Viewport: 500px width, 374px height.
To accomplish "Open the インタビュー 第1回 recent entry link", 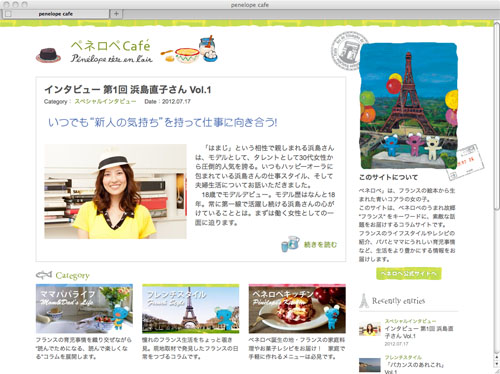I will (419, 332).
